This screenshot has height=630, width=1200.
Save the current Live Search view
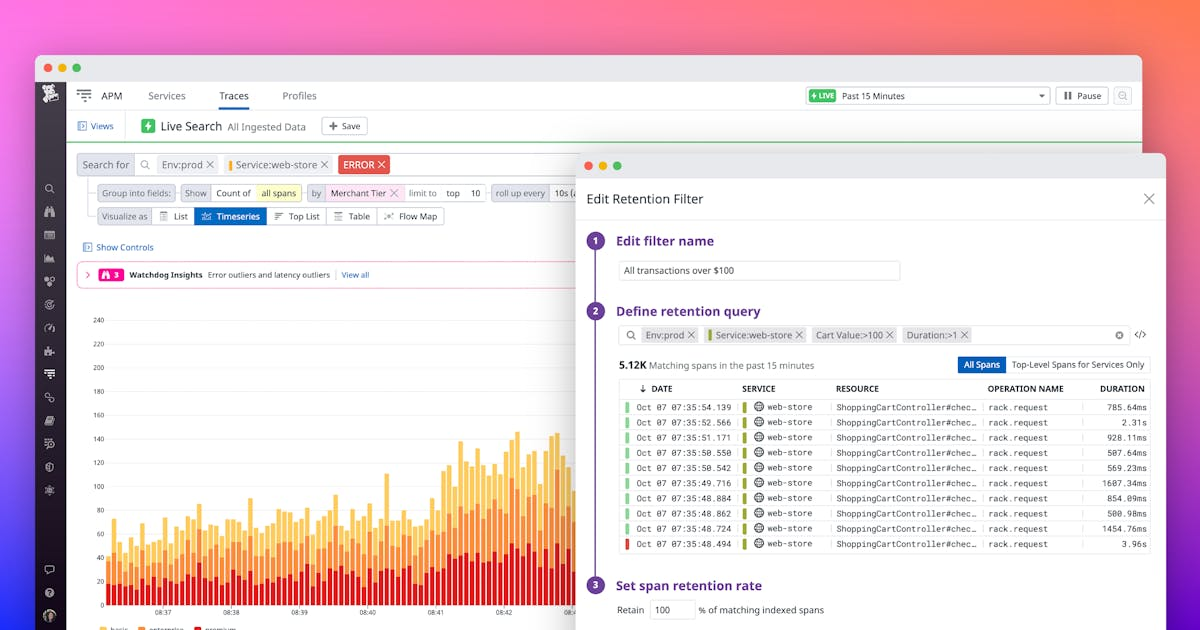click(344, 126)
